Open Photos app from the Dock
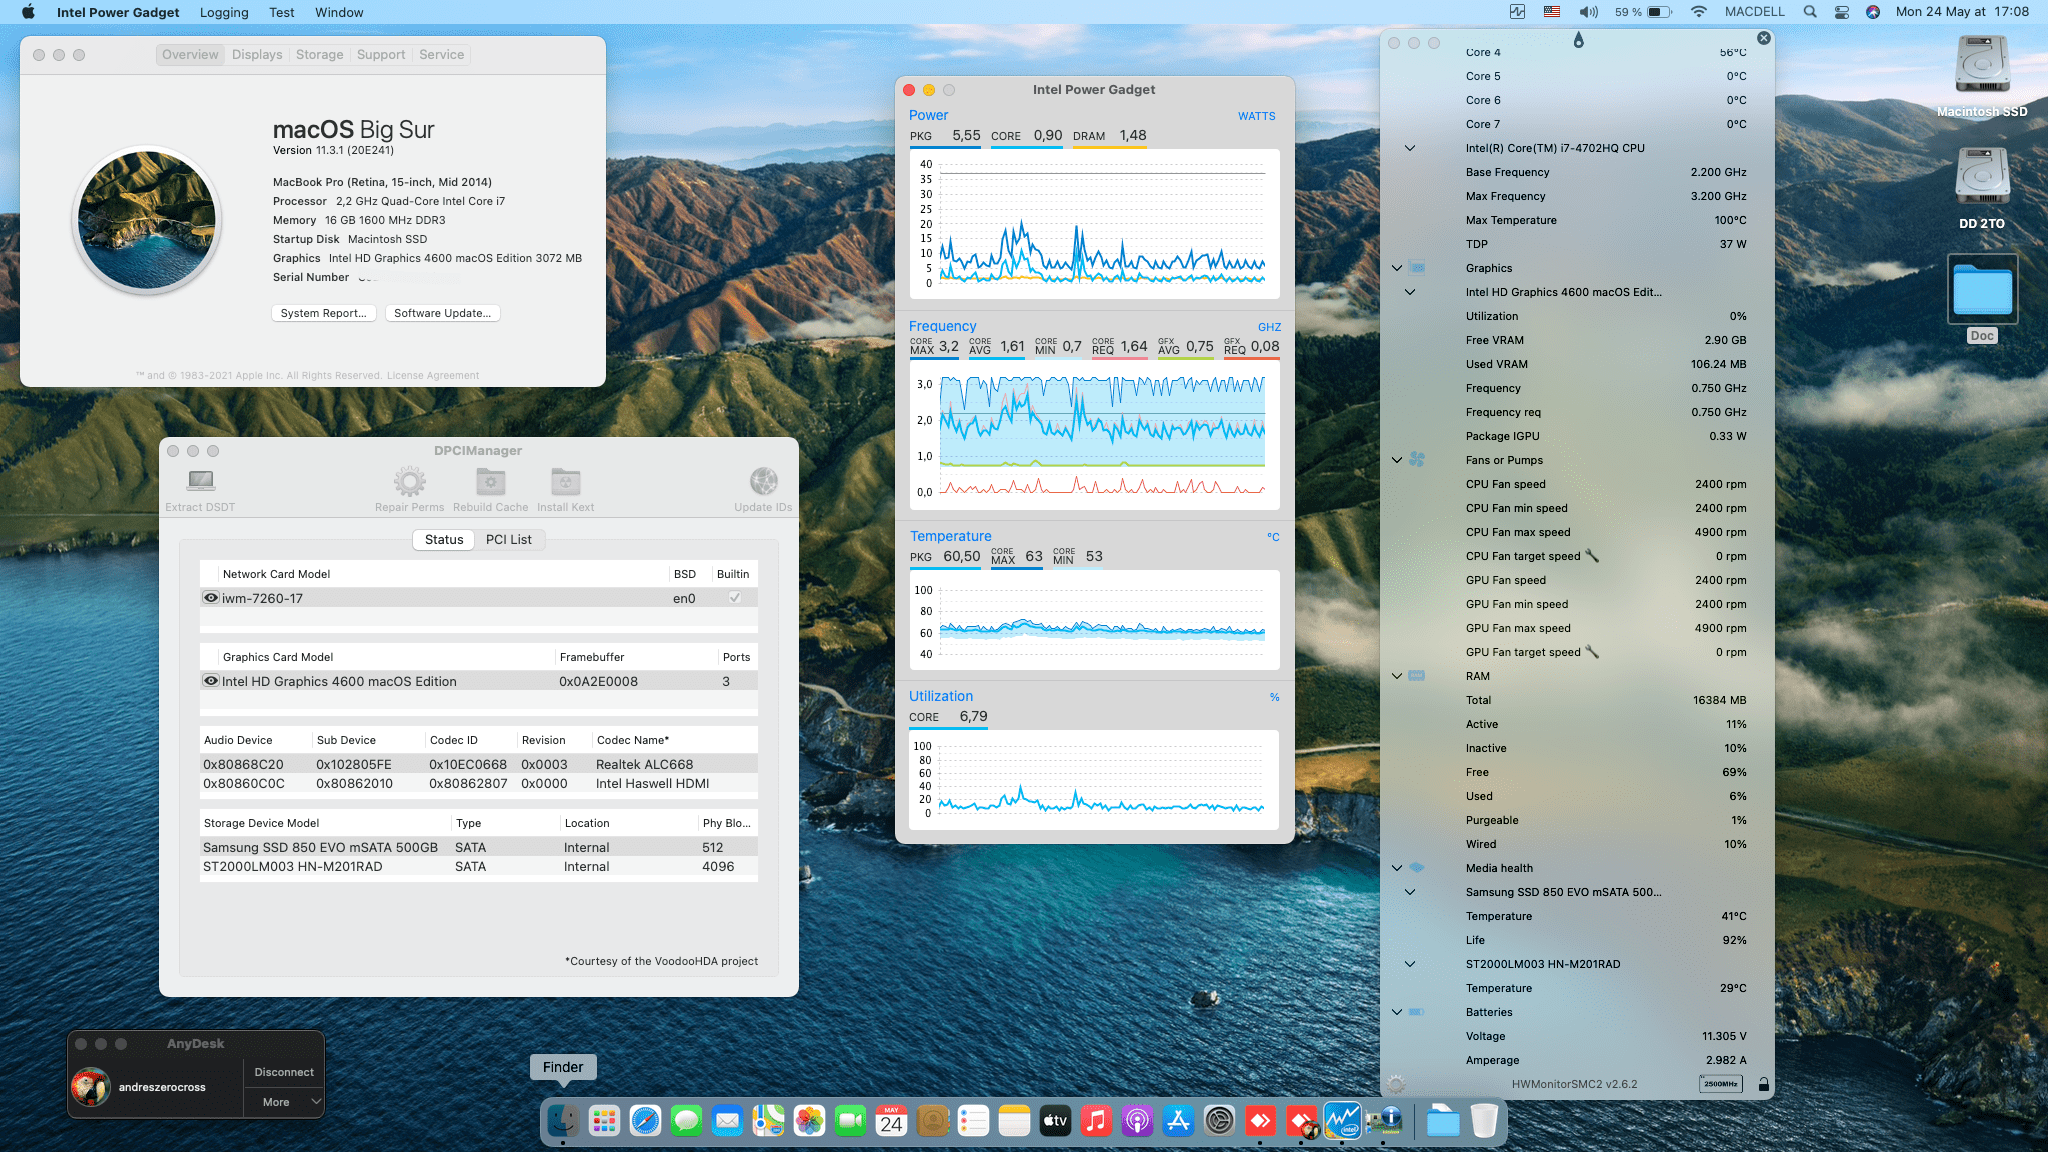Screen dimensions: 2048x1152 [x=809, y=1121]
